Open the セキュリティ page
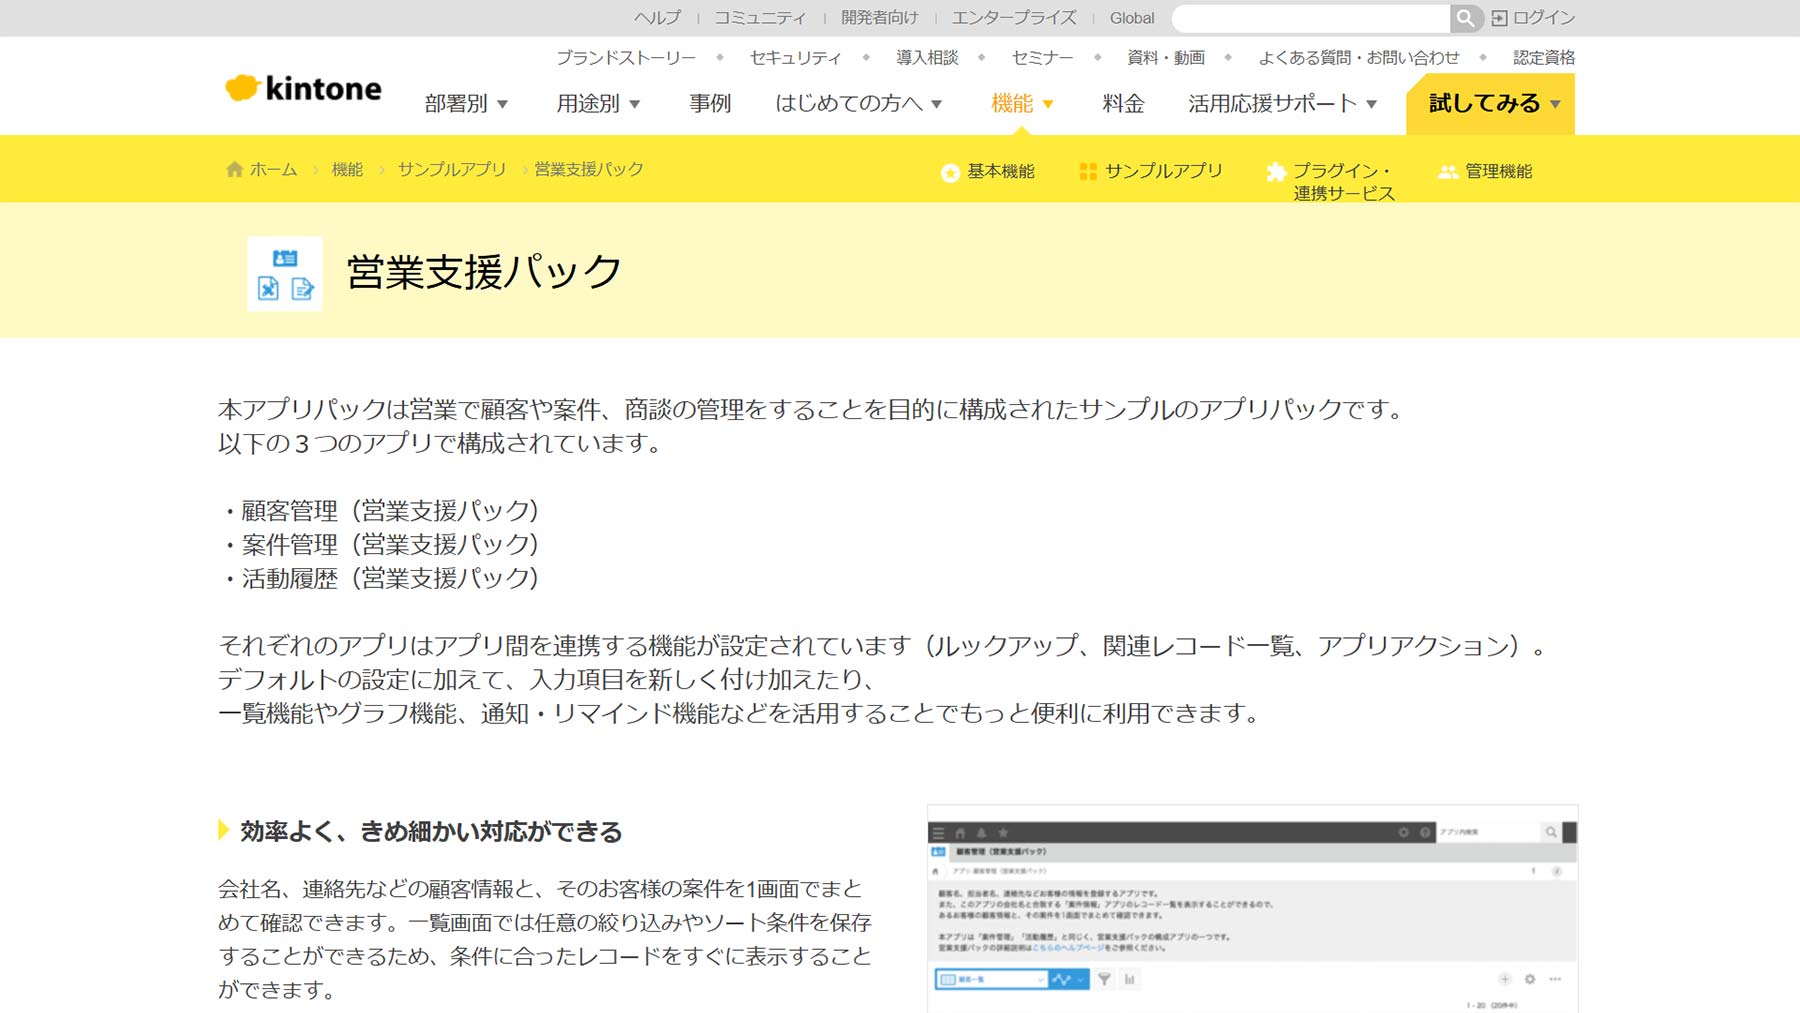The width and height of the screenshot is (1800, 1013). click(x=796, y=58)
